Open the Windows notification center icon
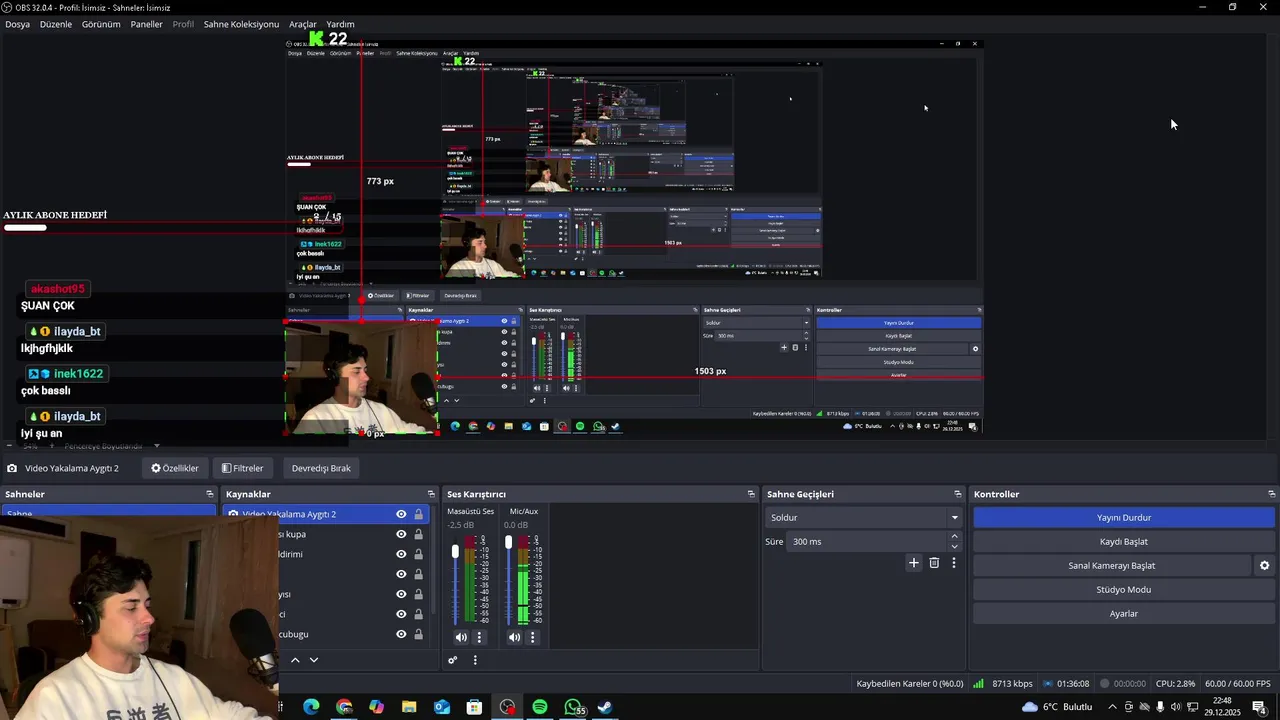 point(1259,707)
